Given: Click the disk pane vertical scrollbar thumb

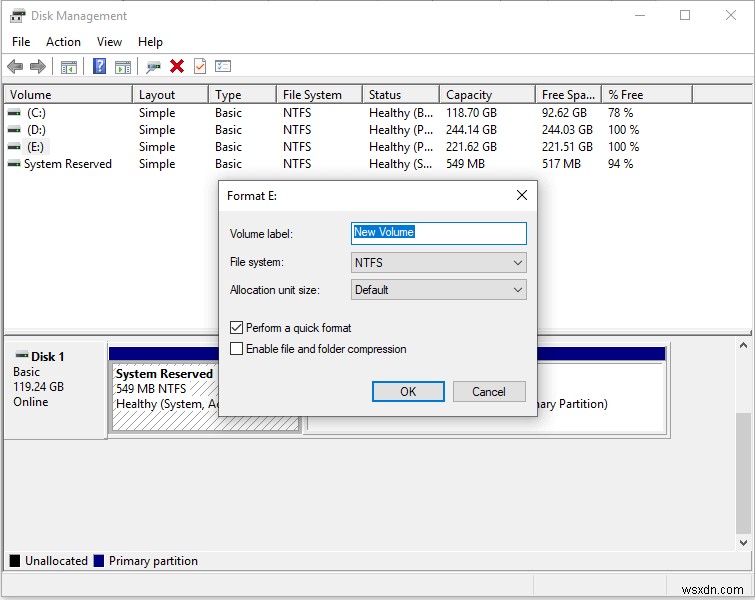Looking at the screenshot, I should (743, 473).
